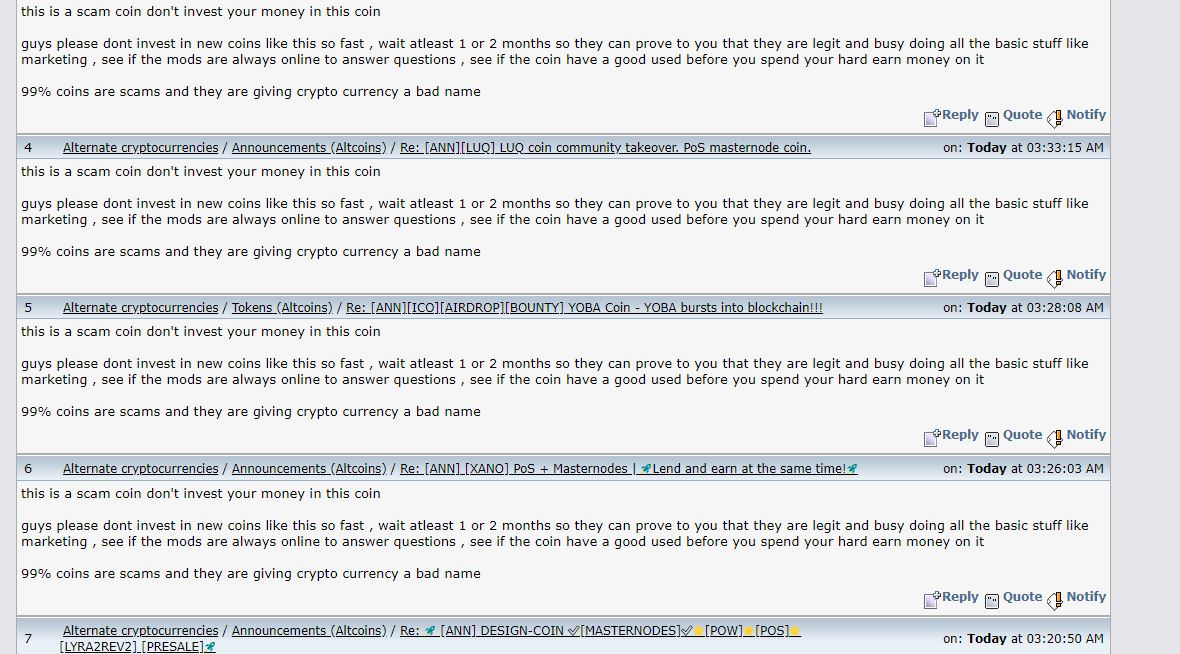Open the XANO PoS Masternodes thread
The height and width of the screenshot is (654, 1180).
point(628,469)
